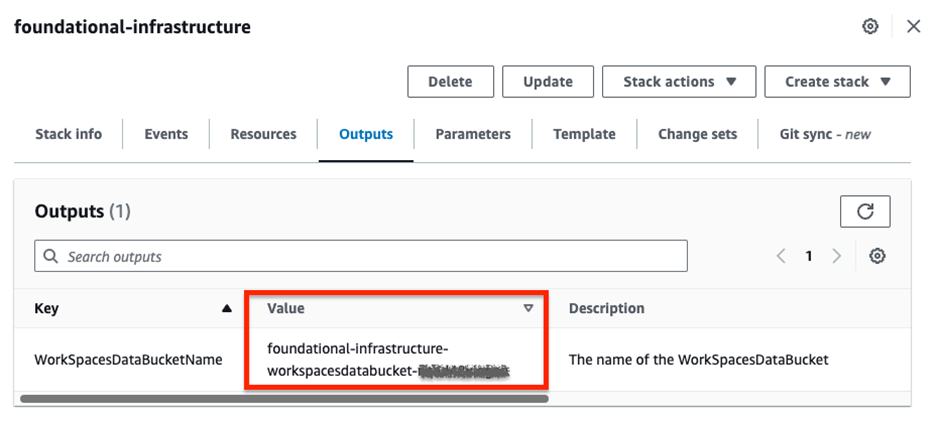Open Outputs table preferences gear
Image resolution: width=939 pixels, height=424 pixels.
coord(877,256)
